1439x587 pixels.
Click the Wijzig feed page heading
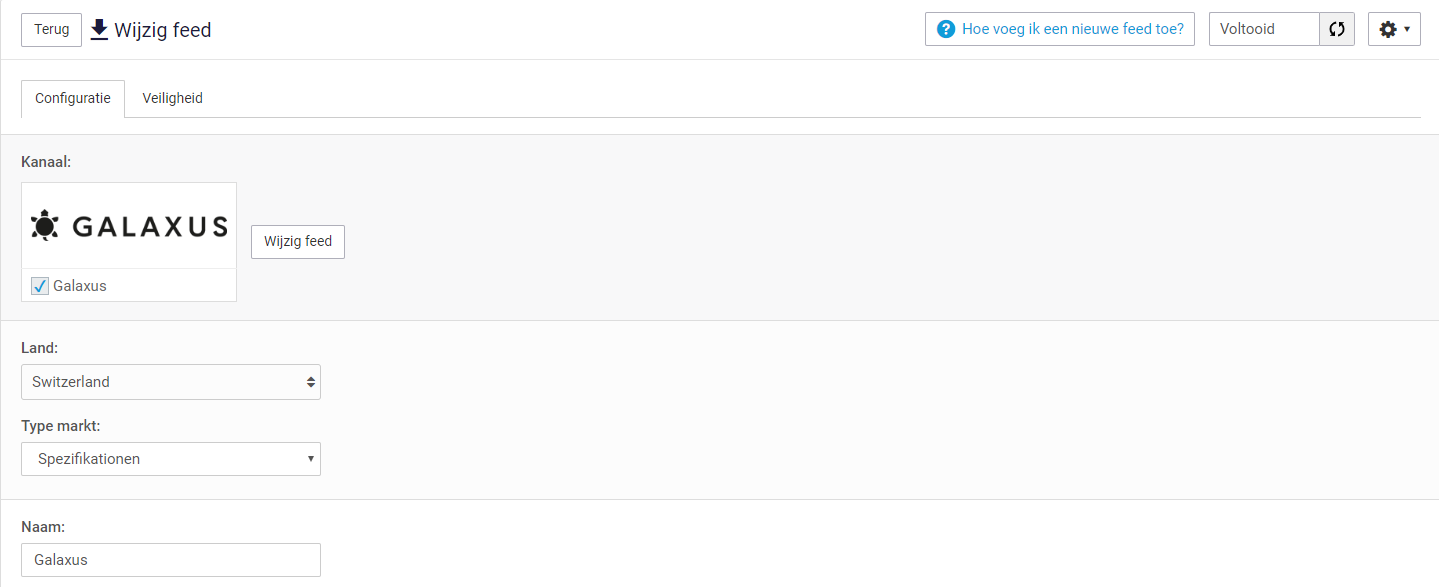tap(163, 30)
